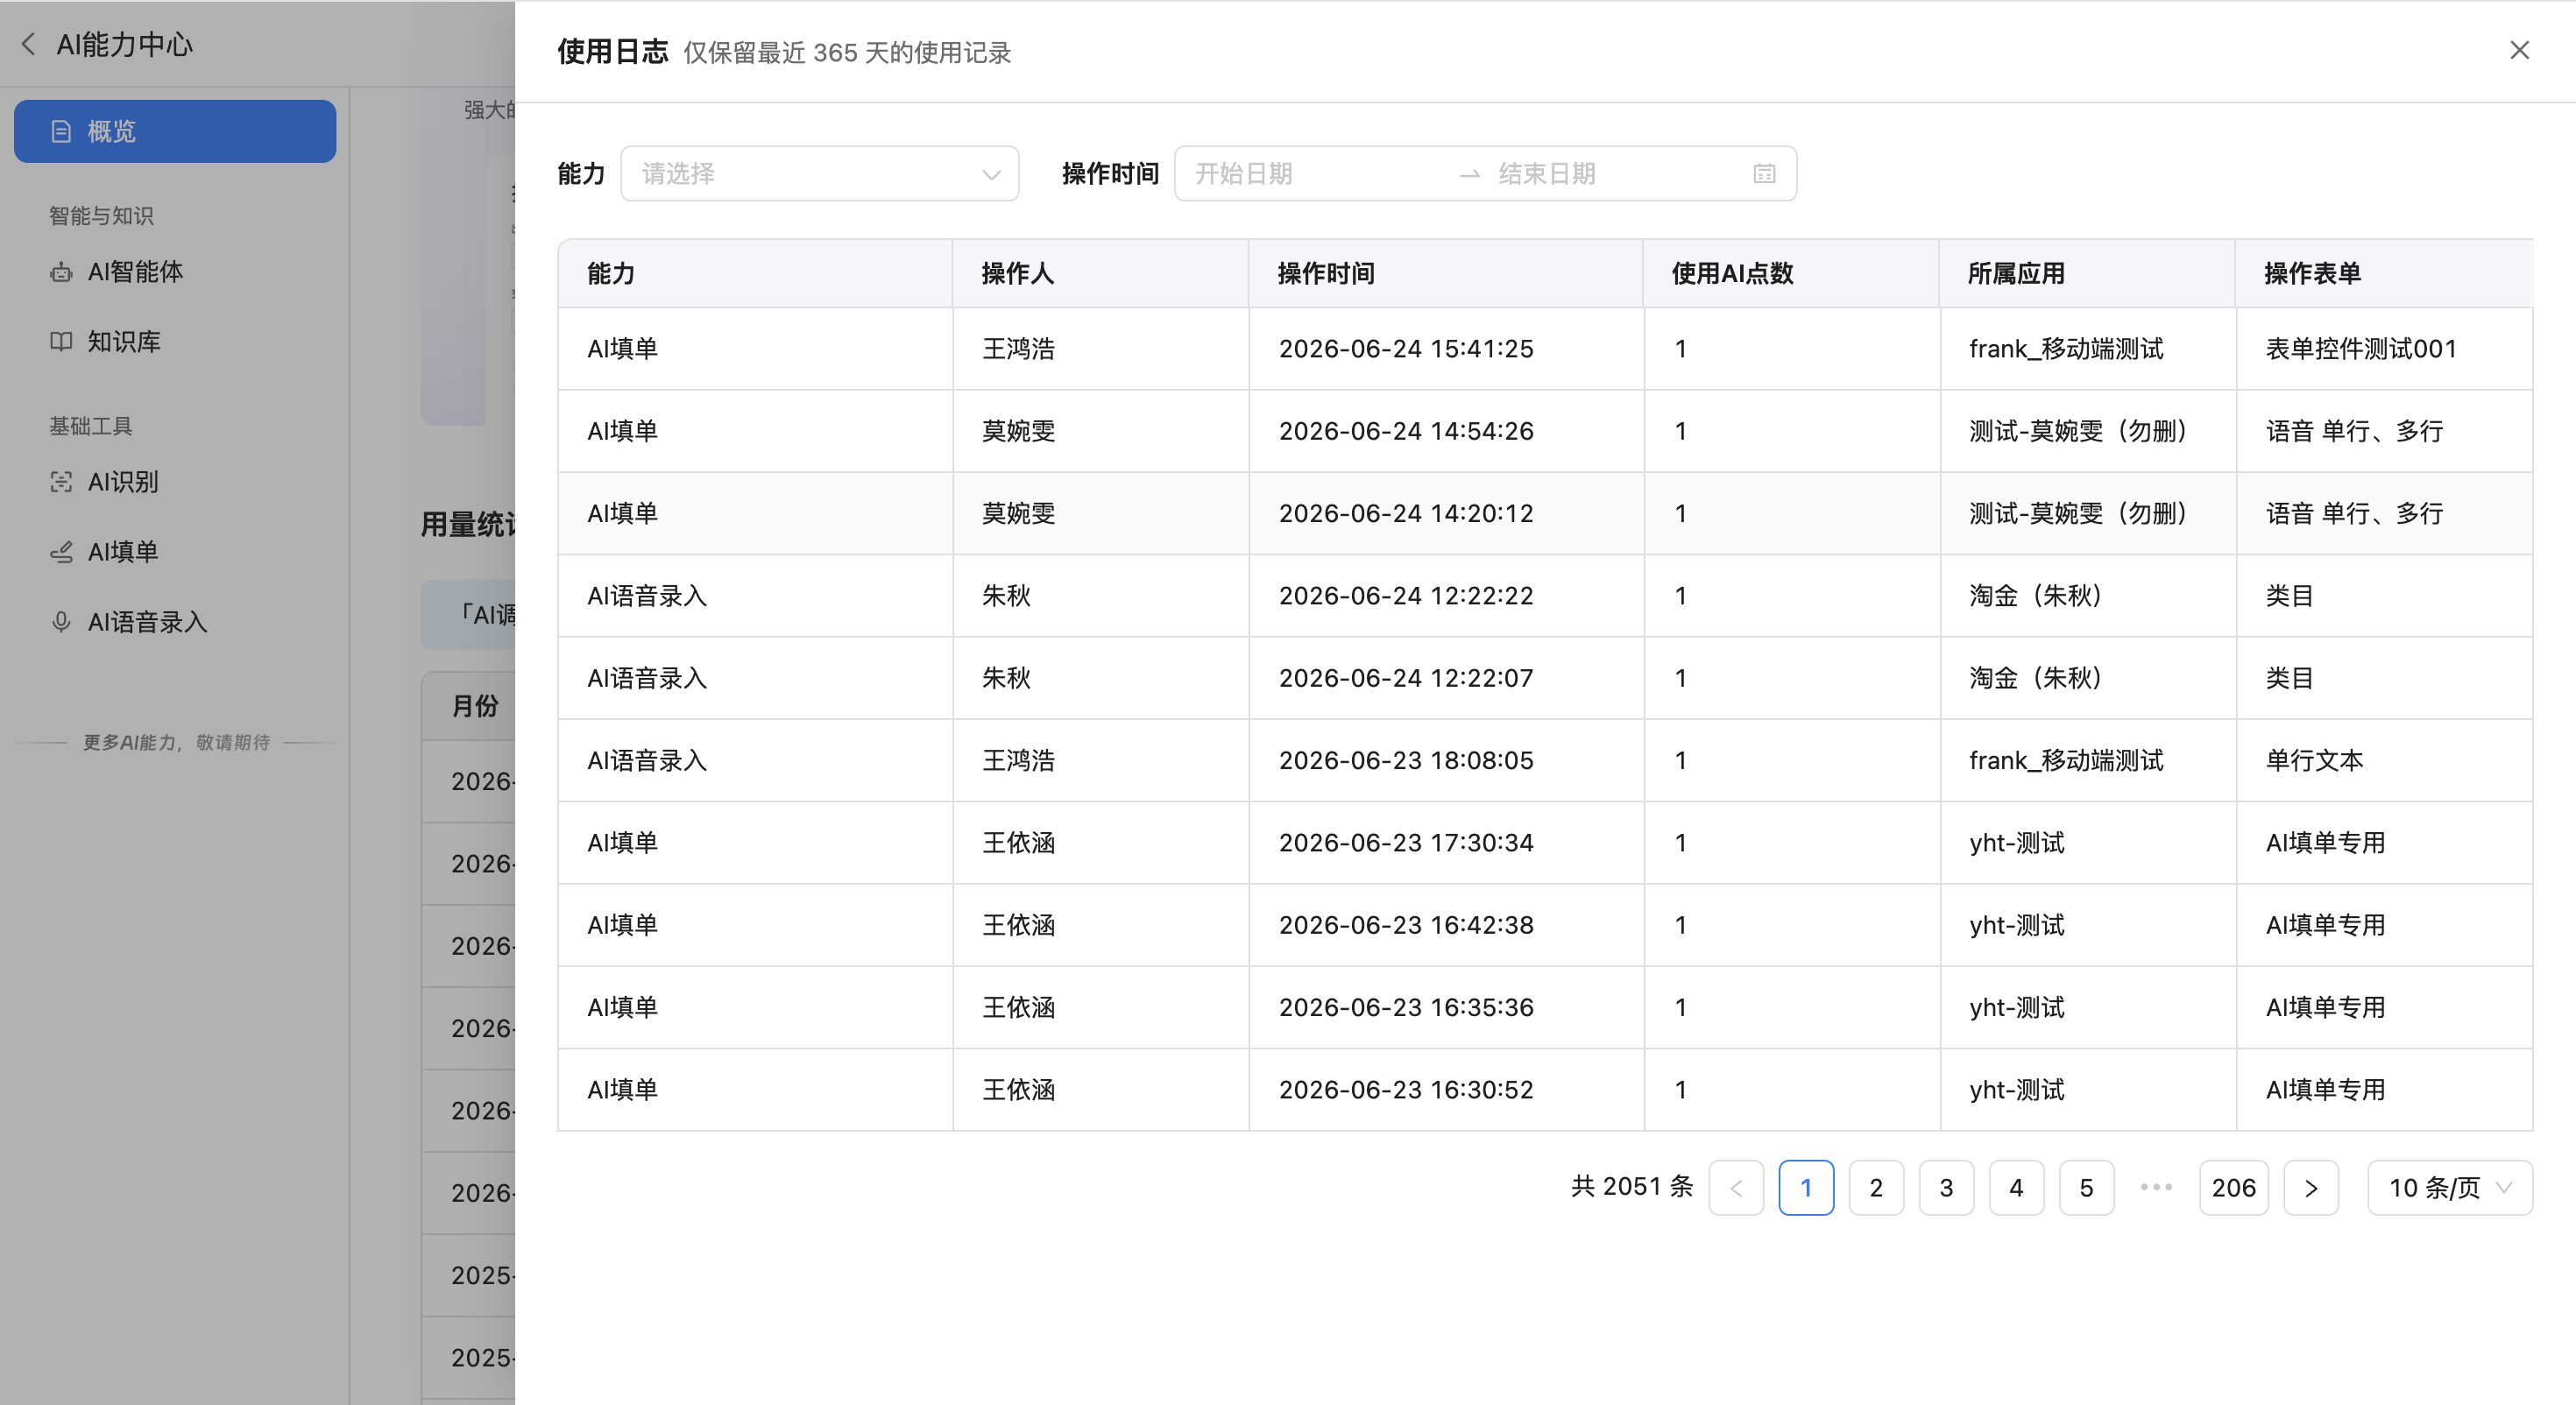This screenshot has width=2576, height=1405.
Task: Click the 月份 header in the background table
Action: 475,706
